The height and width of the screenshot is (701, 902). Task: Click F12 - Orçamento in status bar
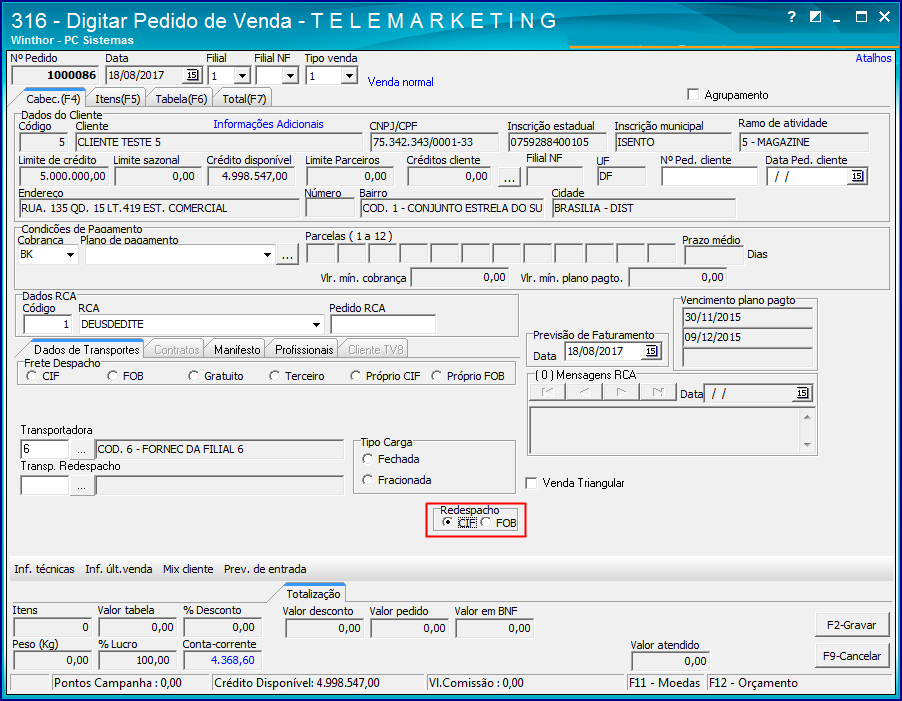(753, 683)
